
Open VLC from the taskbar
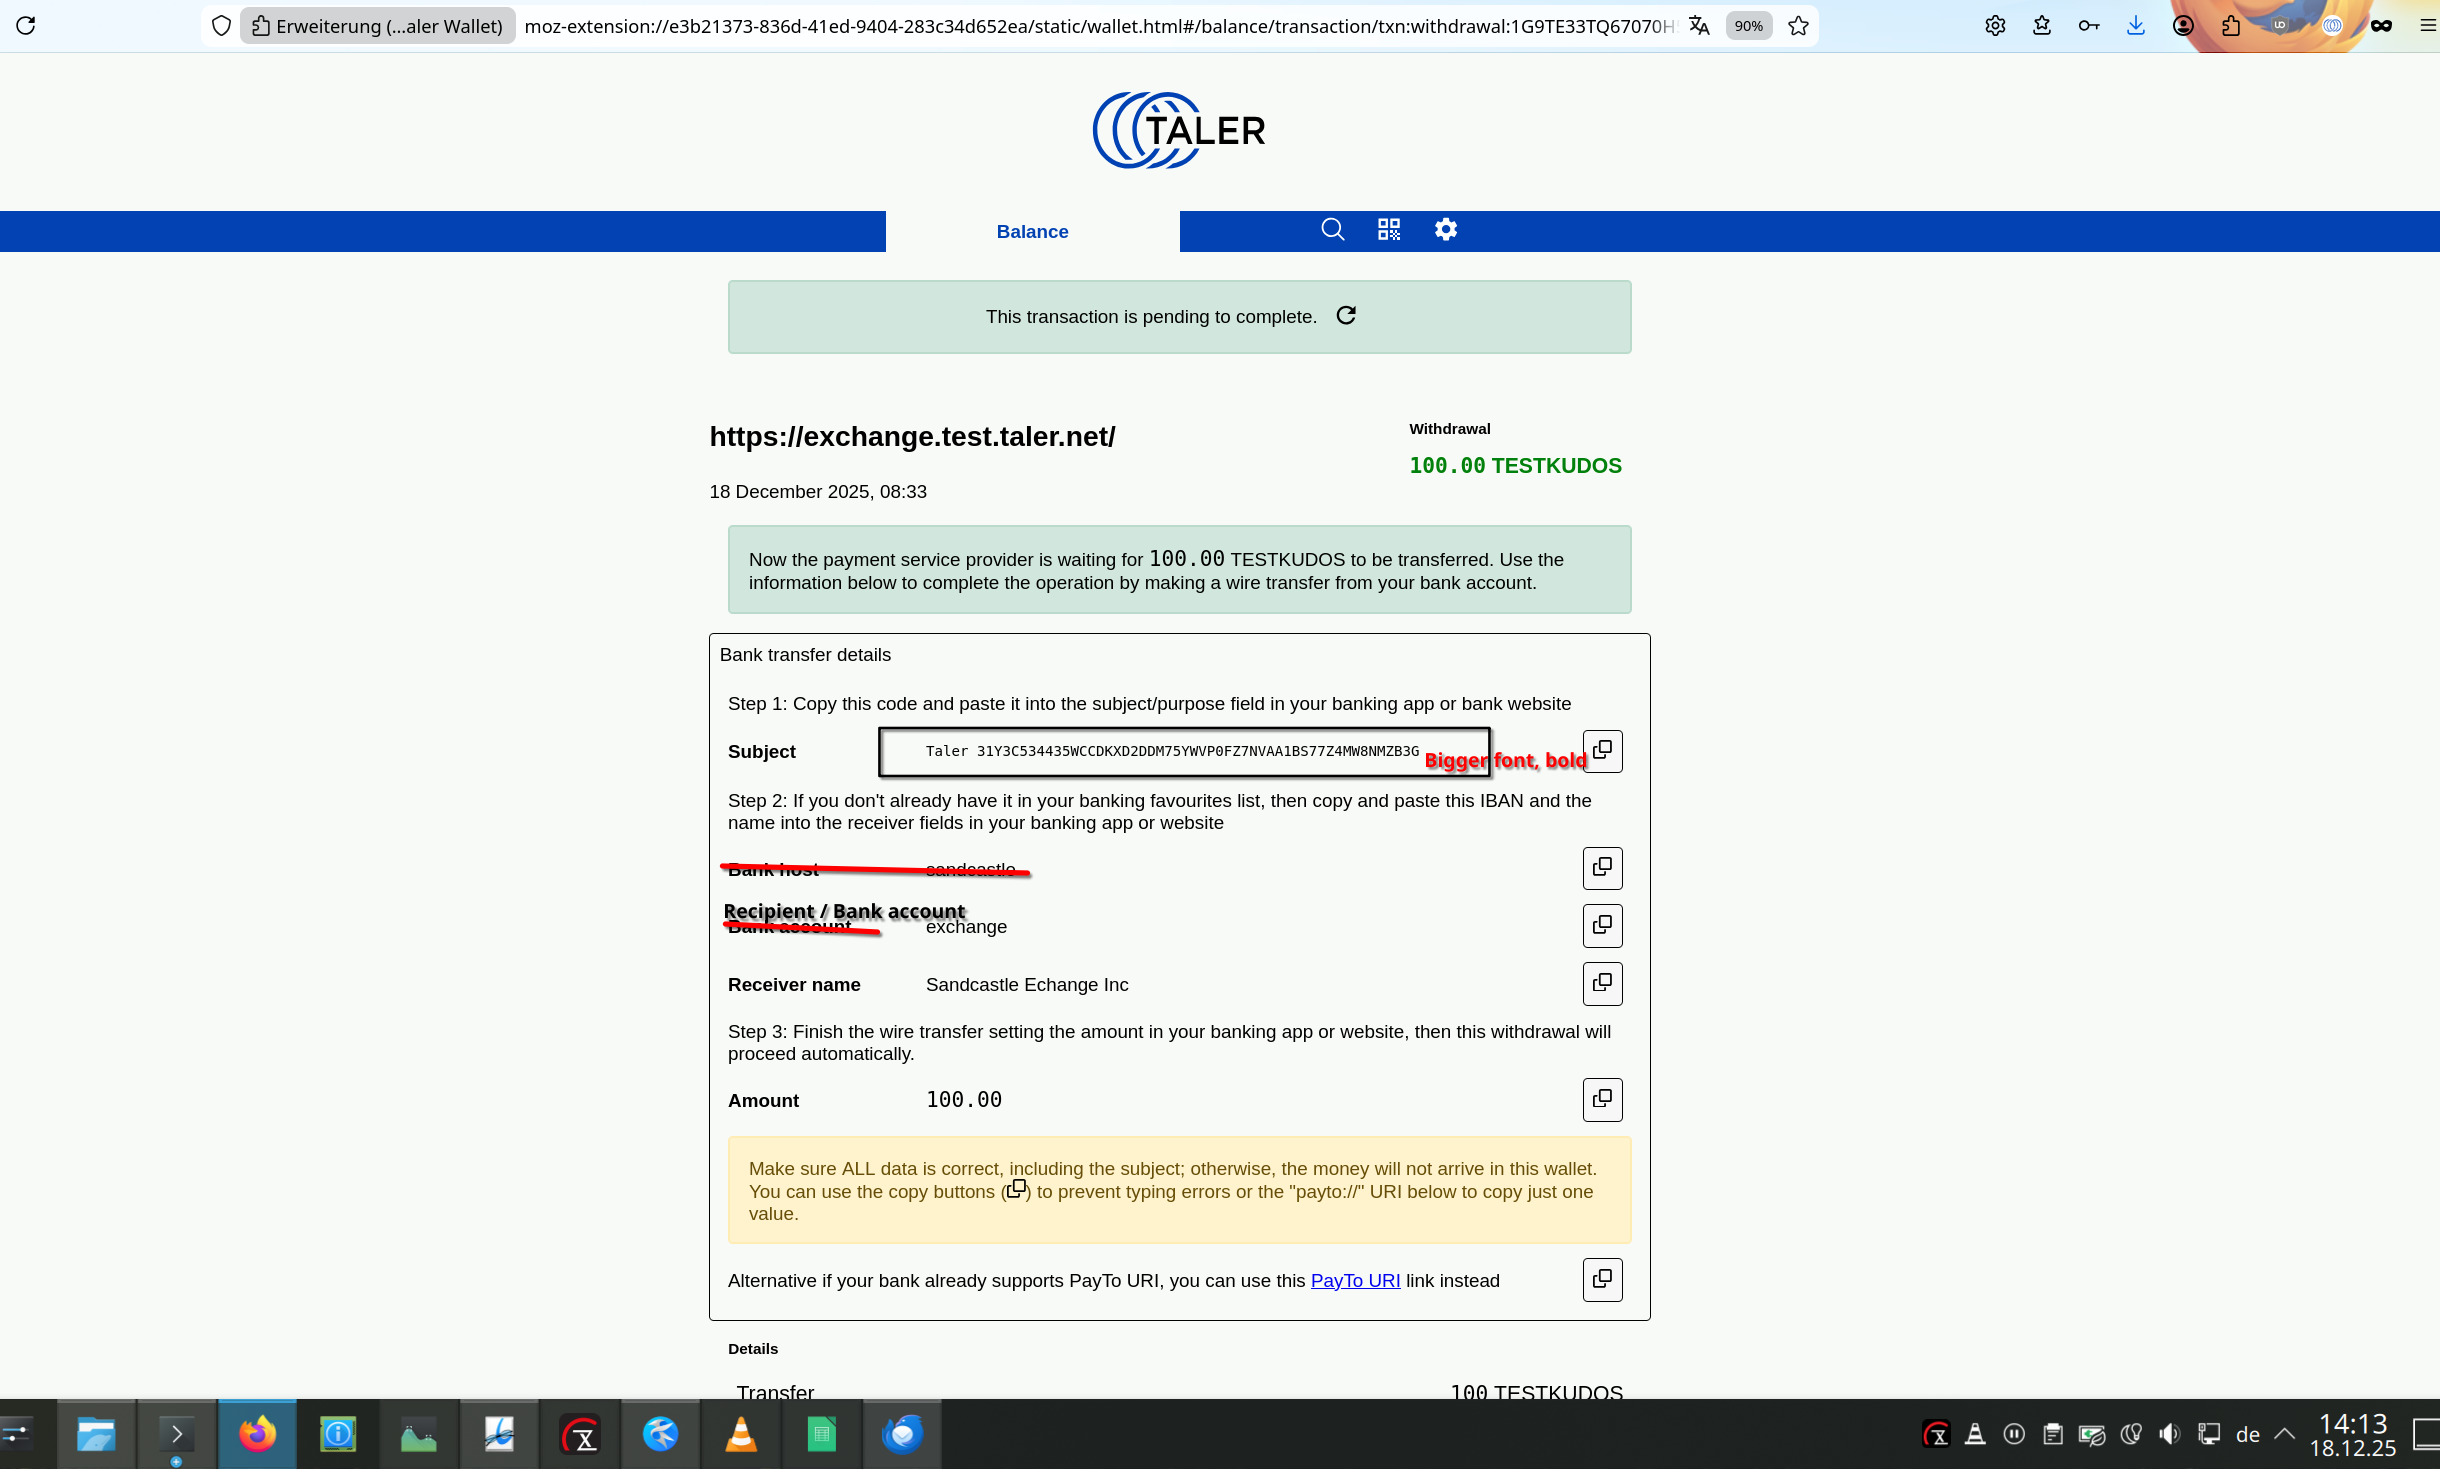point(741,1435)
